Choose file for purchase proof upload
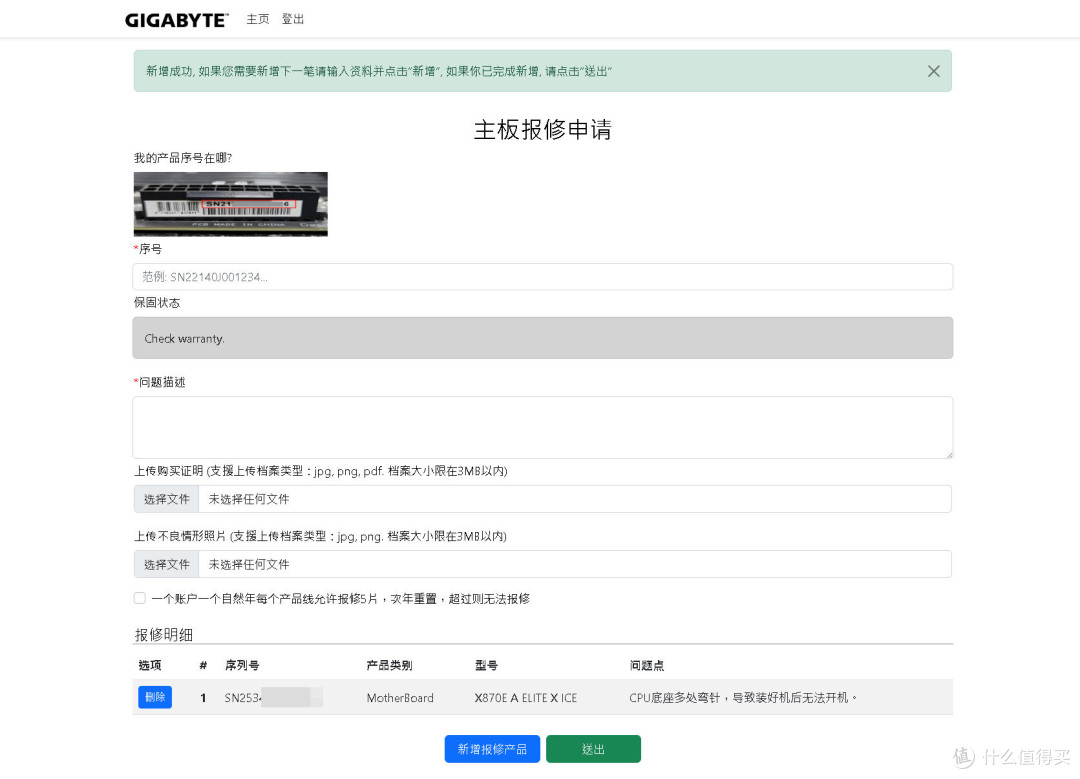Image resolution: width=1080 pixels, height=779 pixels. tap(166, 499)
